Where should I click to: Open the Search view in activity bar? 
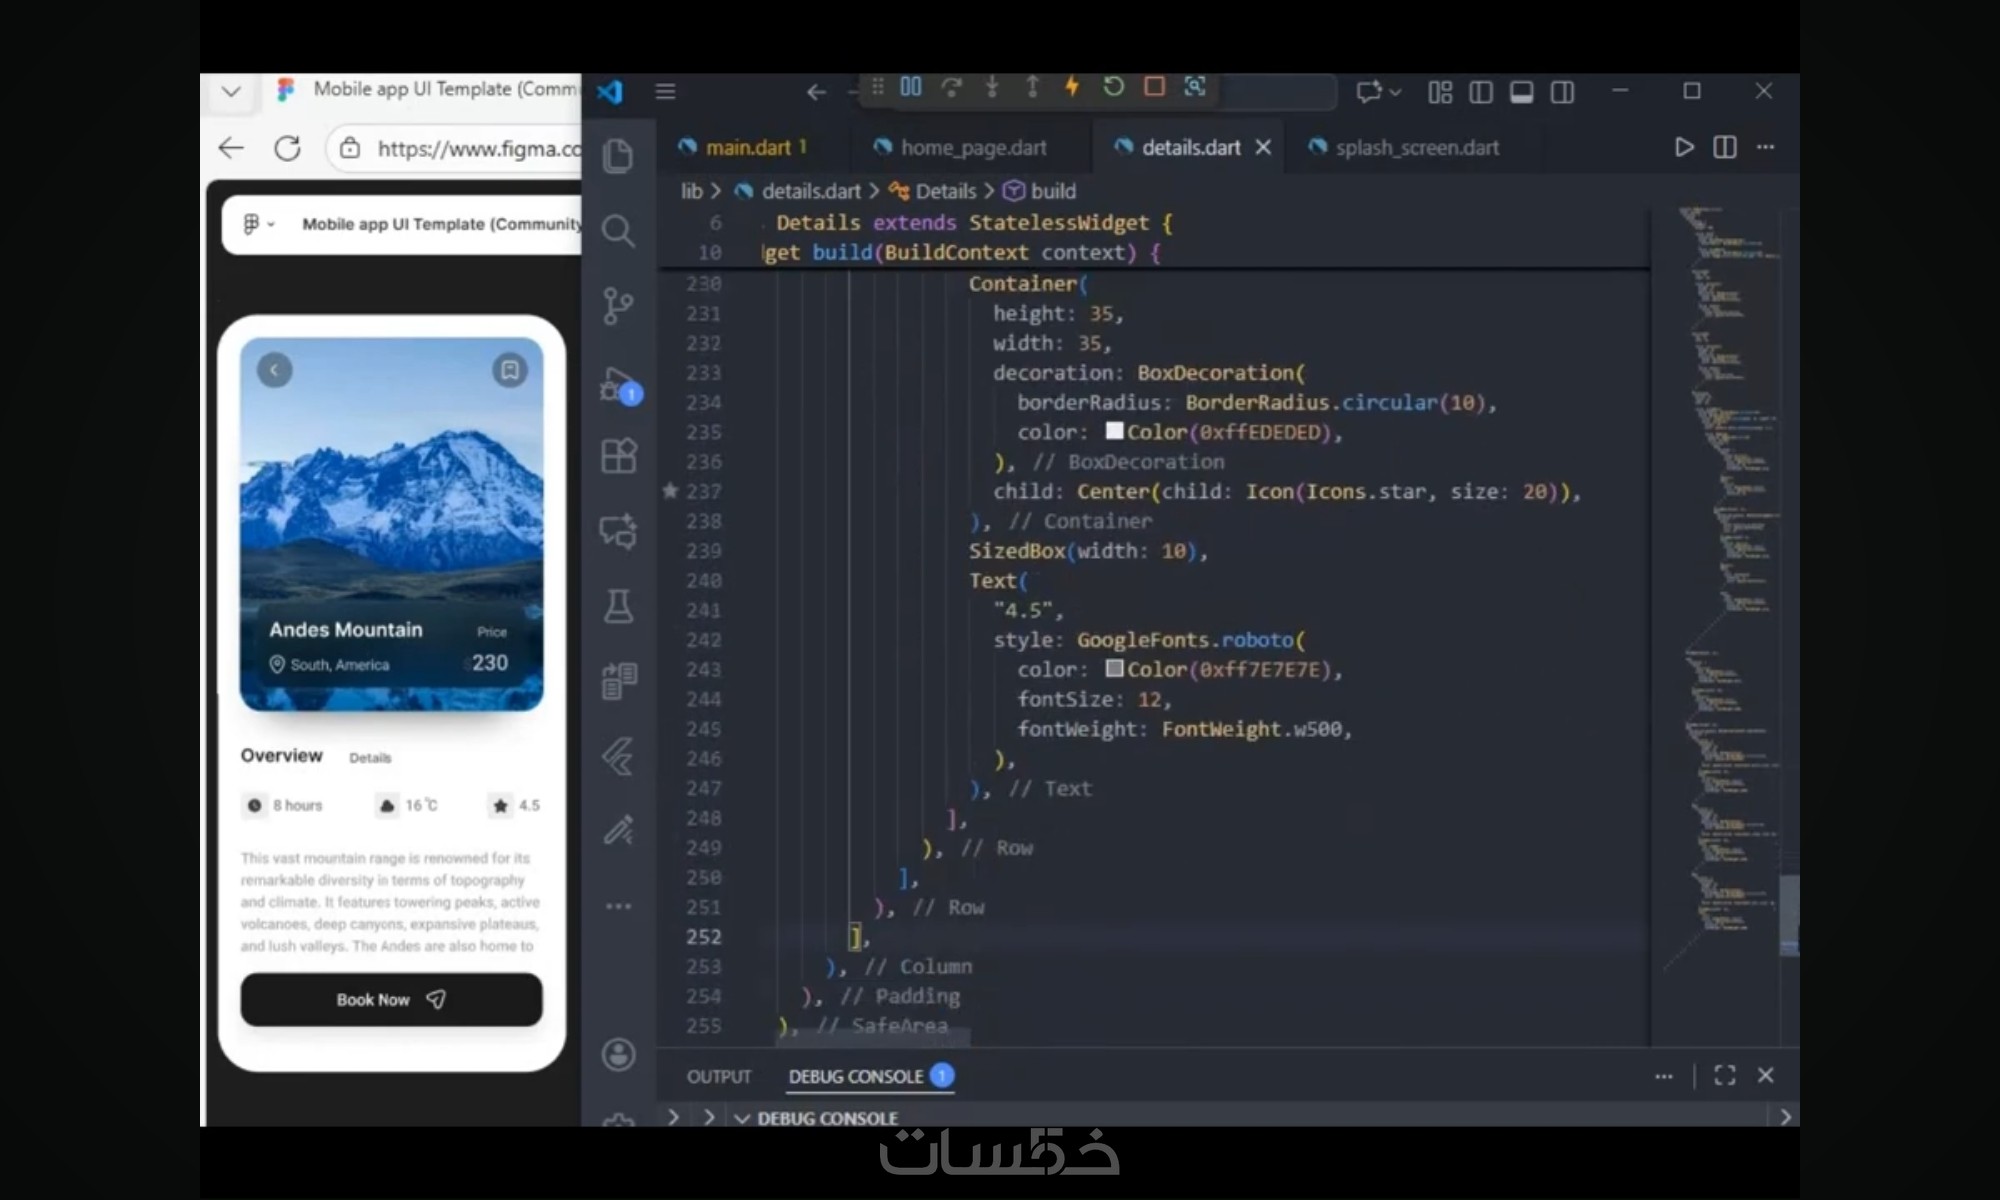click(x=618, y=231)
